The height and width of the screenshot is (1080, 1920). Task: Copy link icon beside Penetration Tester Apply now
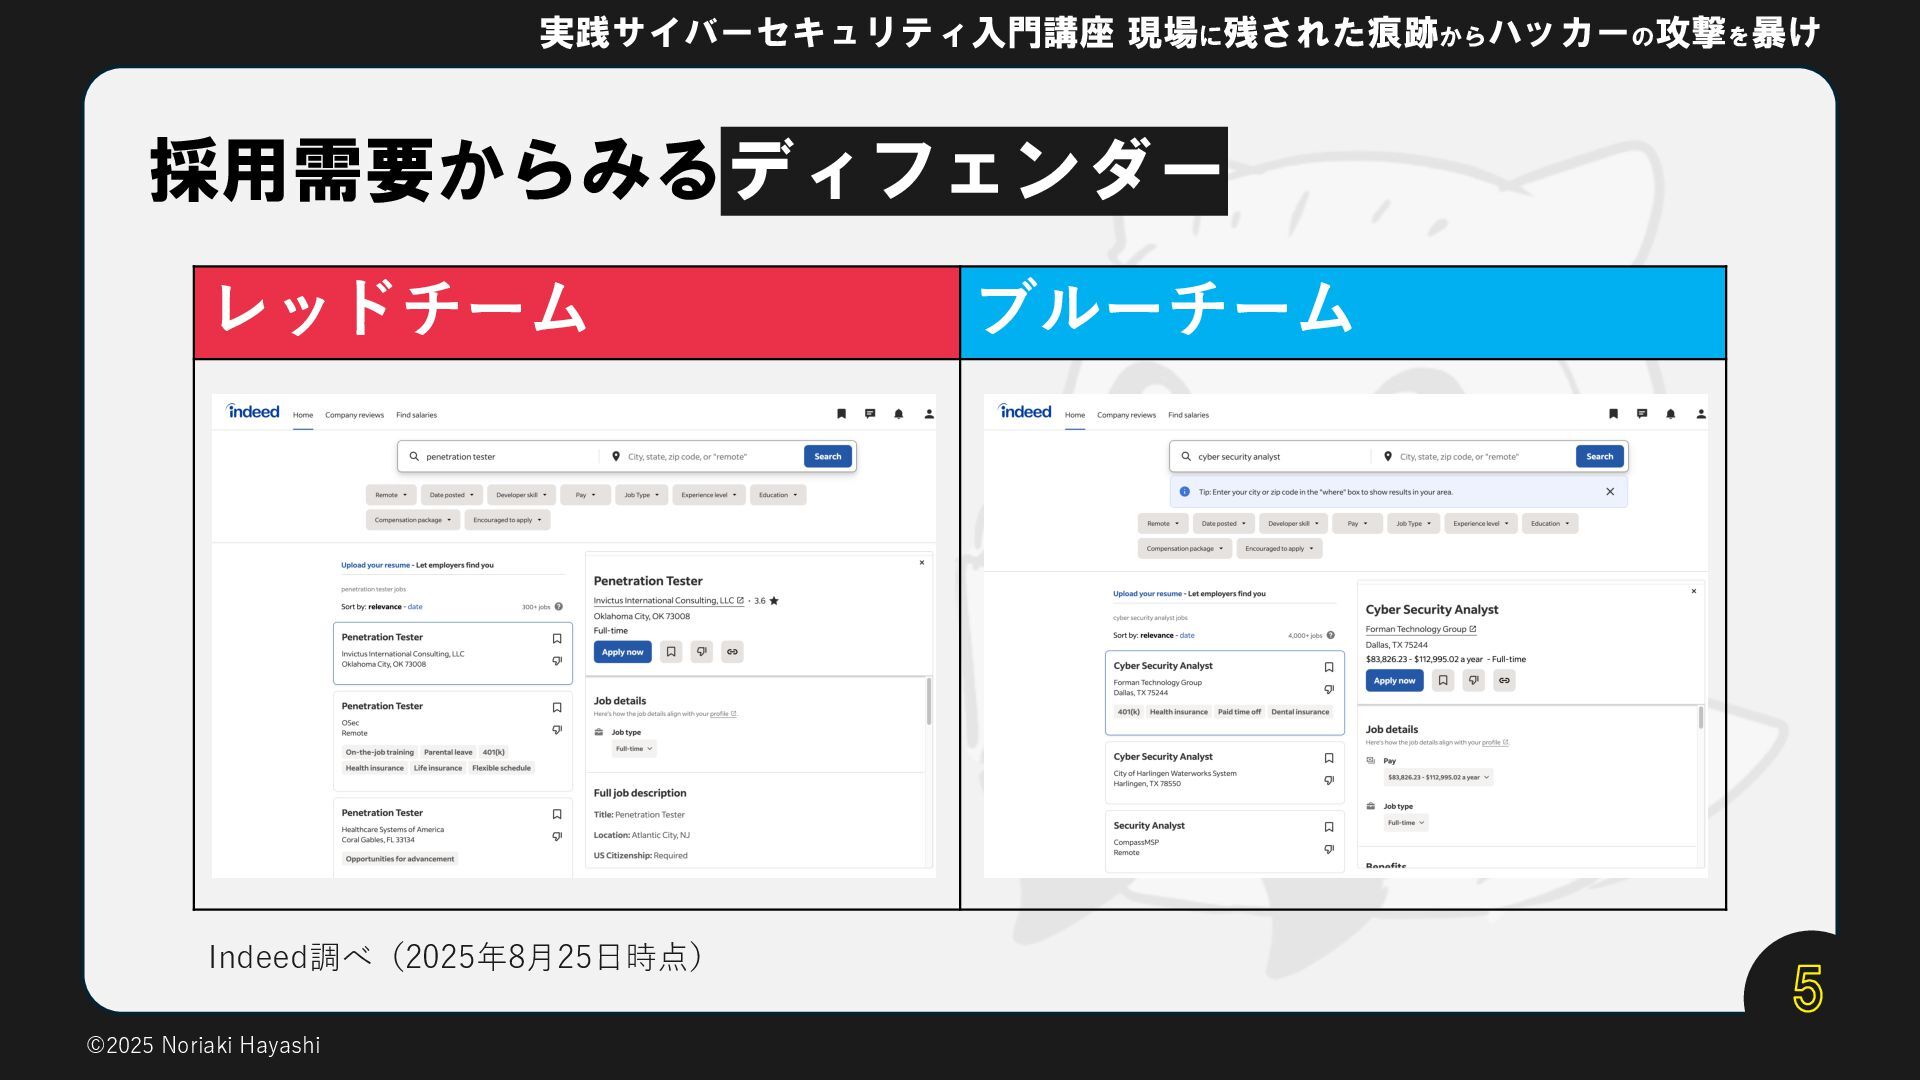[x=732, y=652]
